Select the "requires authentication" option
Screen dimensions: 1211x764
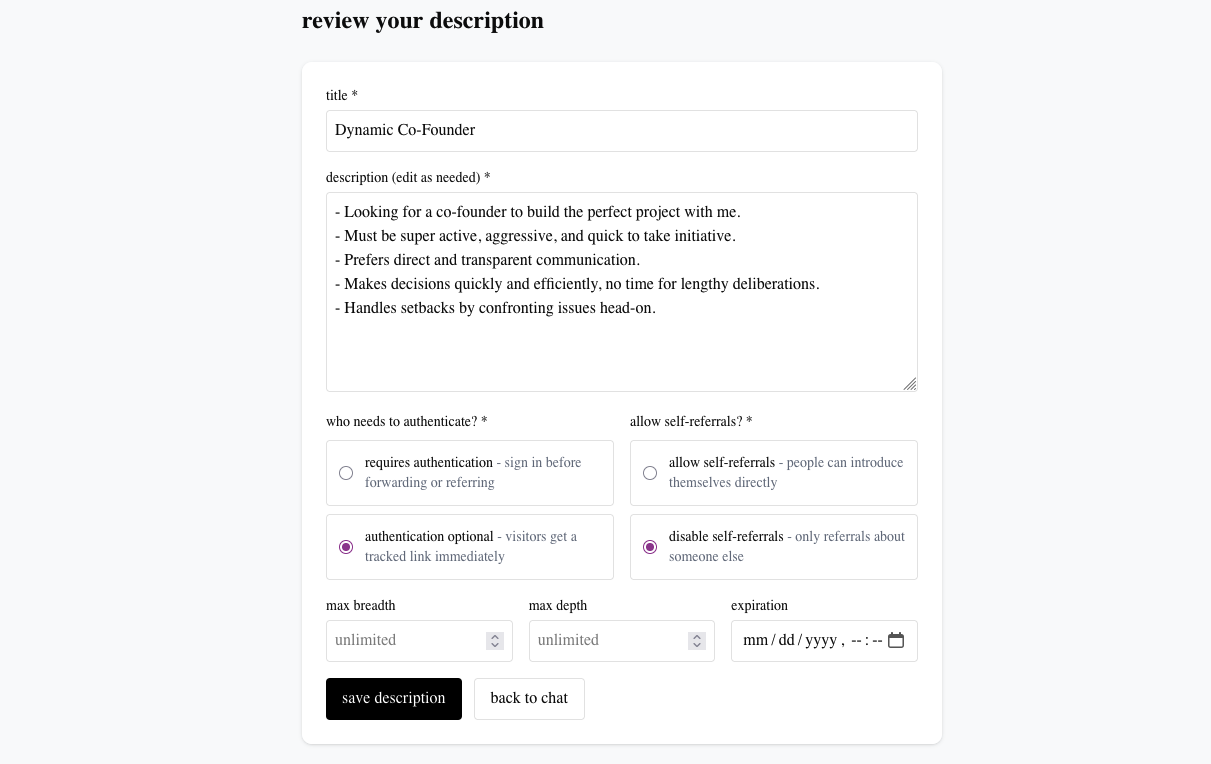point(346,473)
